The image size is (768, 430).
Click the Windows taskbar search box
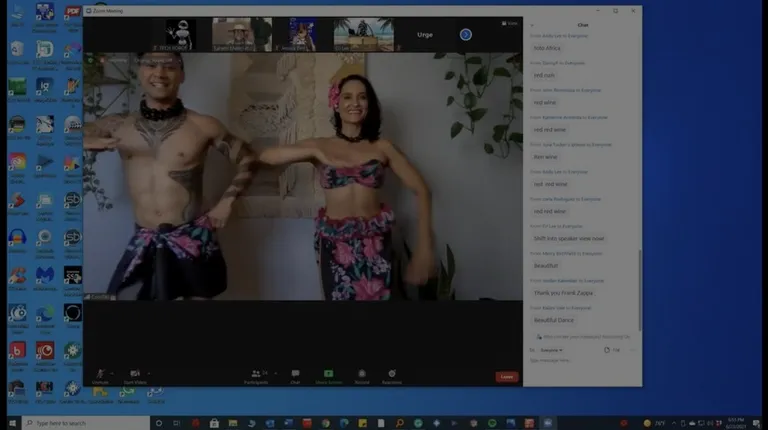[x=85, y=423]
